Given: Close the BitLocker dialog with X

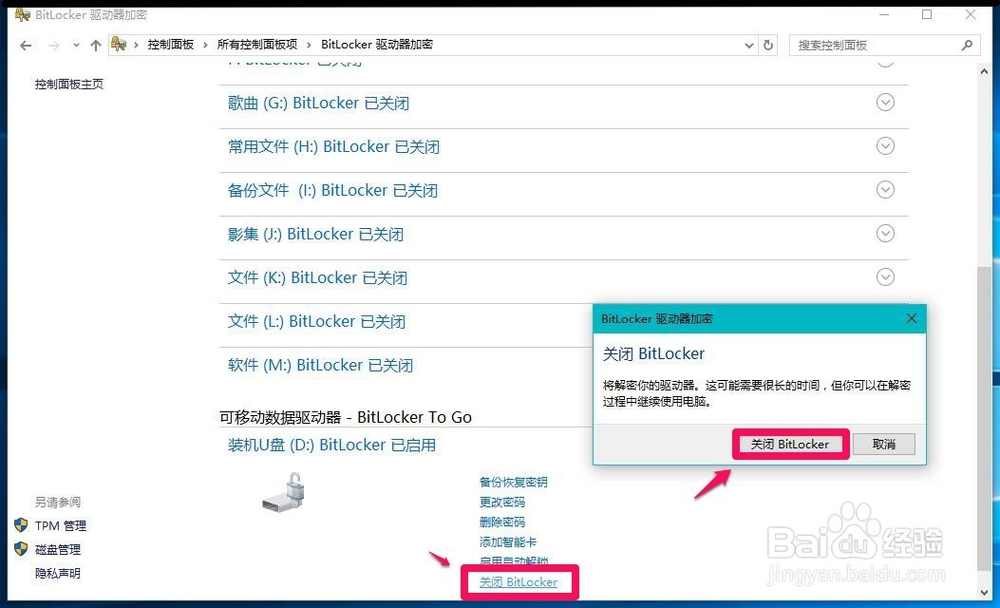Looking at the screenshot, I should [911, 318].
